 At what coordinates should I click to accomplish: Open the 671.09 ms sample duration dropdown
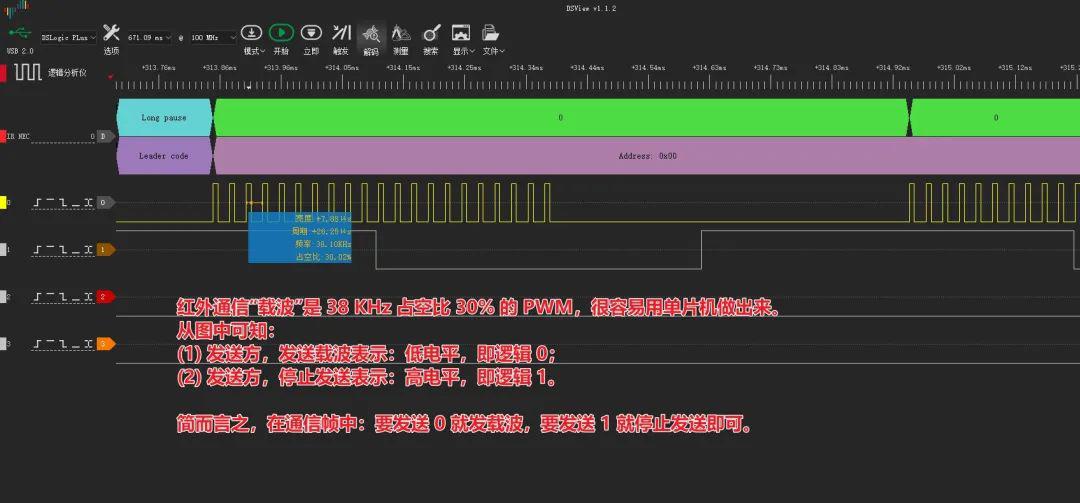[149, 38]
